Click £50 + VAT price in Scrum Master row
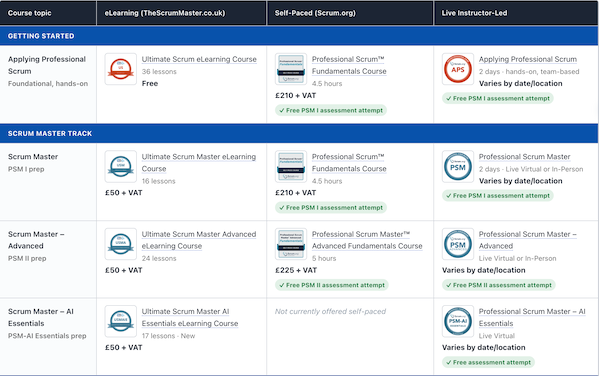Screen dimensions: 599x376 point(124,193)
